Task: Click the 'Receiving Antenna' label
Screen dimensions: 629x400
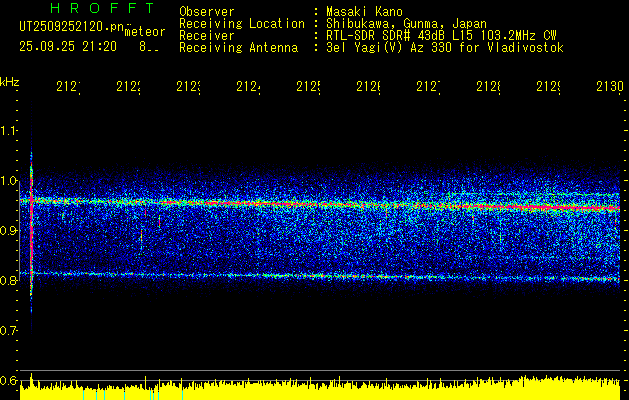Action: pos(238,48)
